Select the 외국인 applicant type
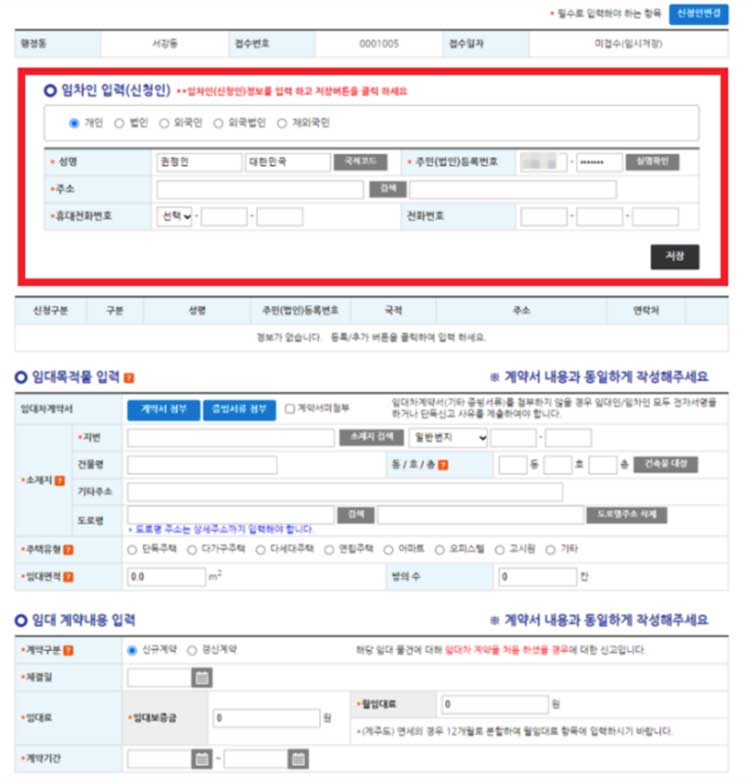This screenshot has width=750, height=782. (164, 123)
